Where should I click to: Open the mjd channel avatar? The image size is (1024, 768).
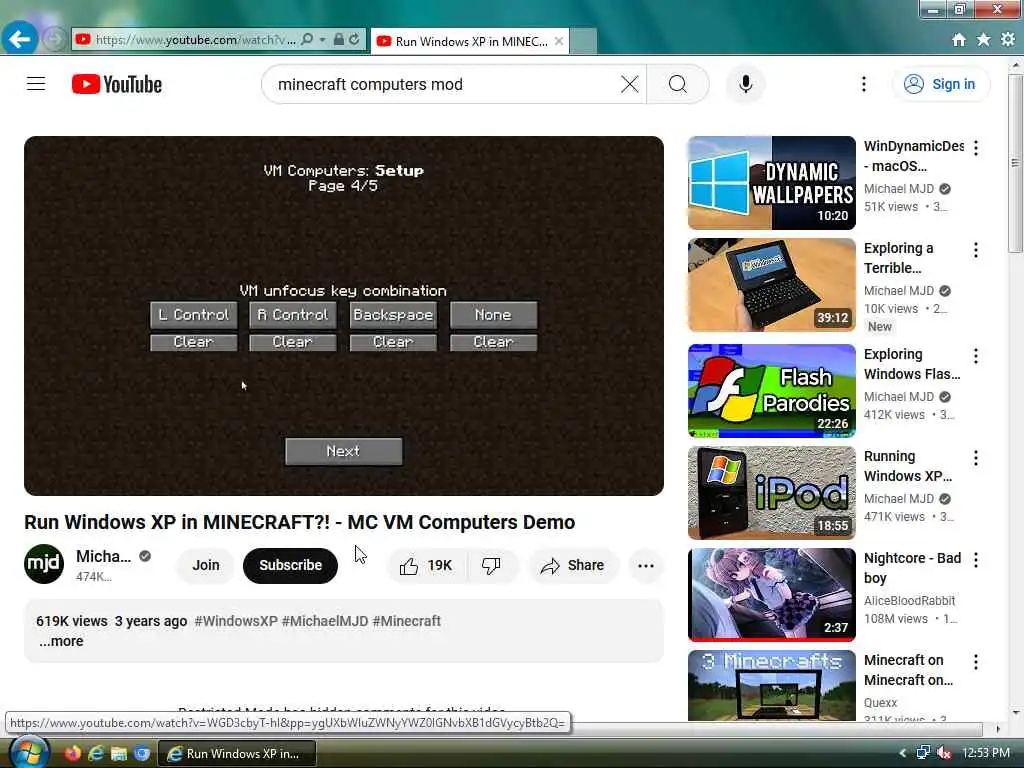[x=44, y=564]
